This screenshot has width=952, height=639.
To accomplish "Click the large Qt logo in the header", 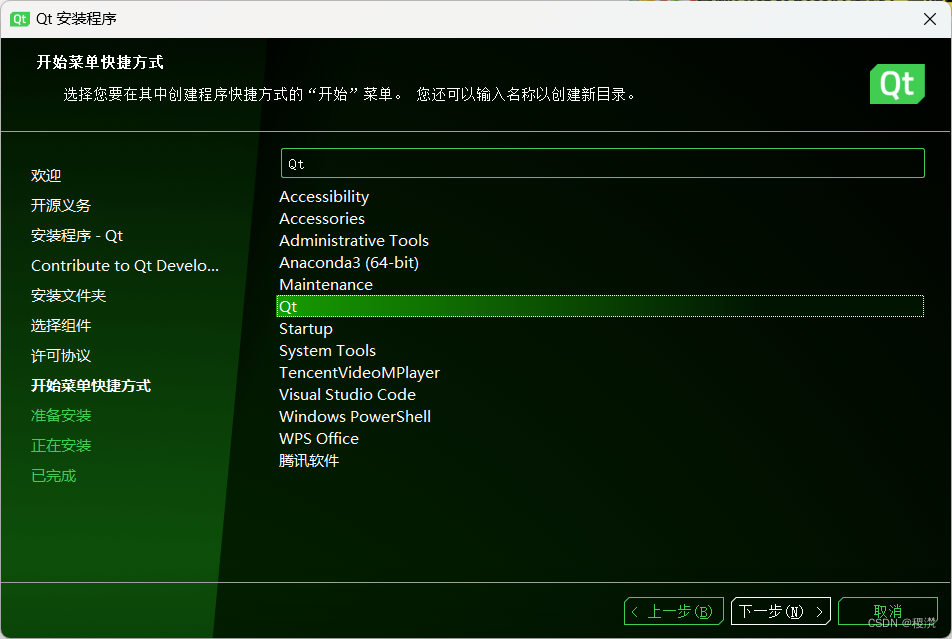I will pyautogui.click(x=897, y=84).
